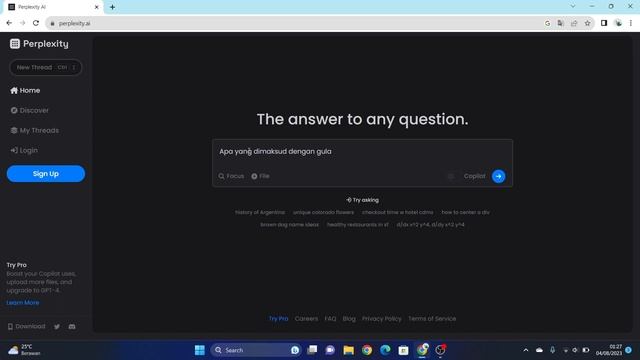The image size is (640, 360).
Task: Click Try Pro in the footer
Action: tap(278, 318)
